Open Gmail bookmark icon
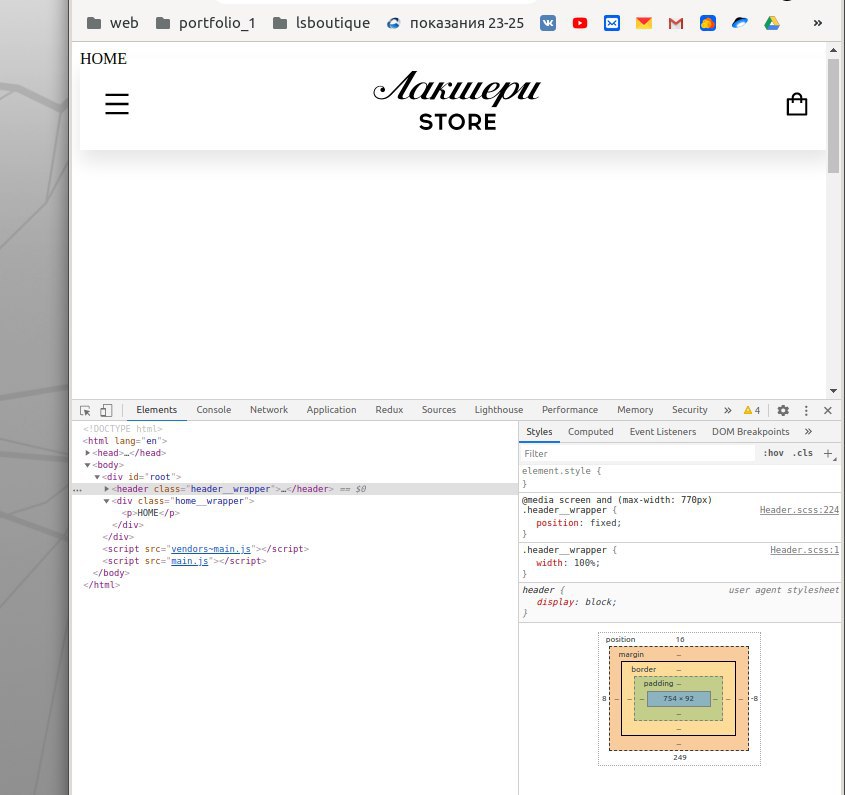This screenshot has width=845, height=795. 676,23
